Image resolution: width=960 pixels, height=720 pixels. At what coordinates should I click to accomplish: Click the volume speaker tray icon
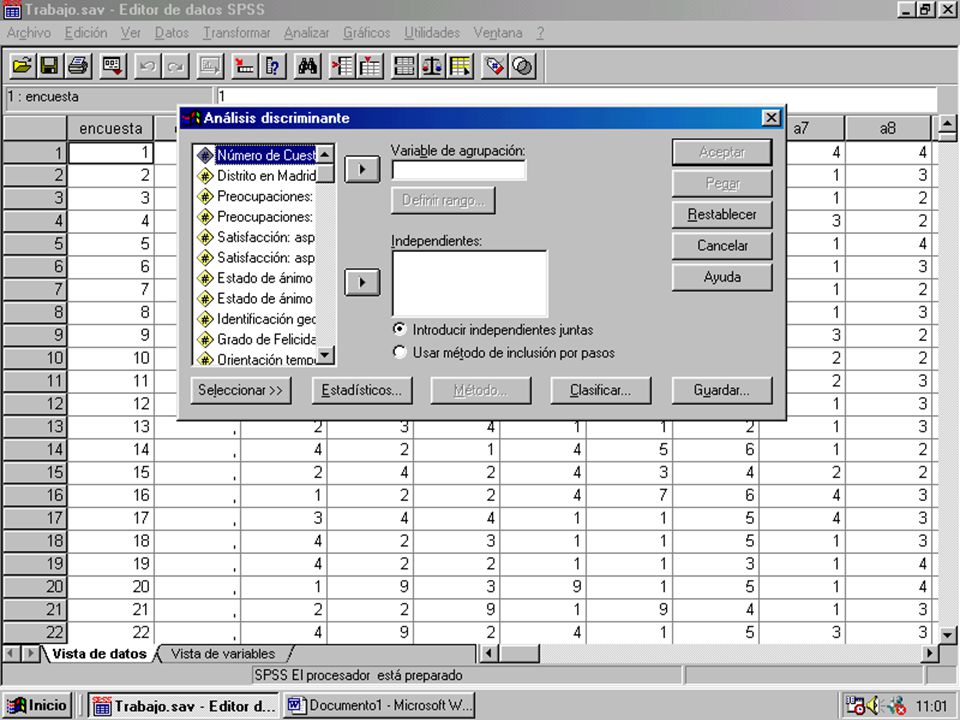(874, 705)
